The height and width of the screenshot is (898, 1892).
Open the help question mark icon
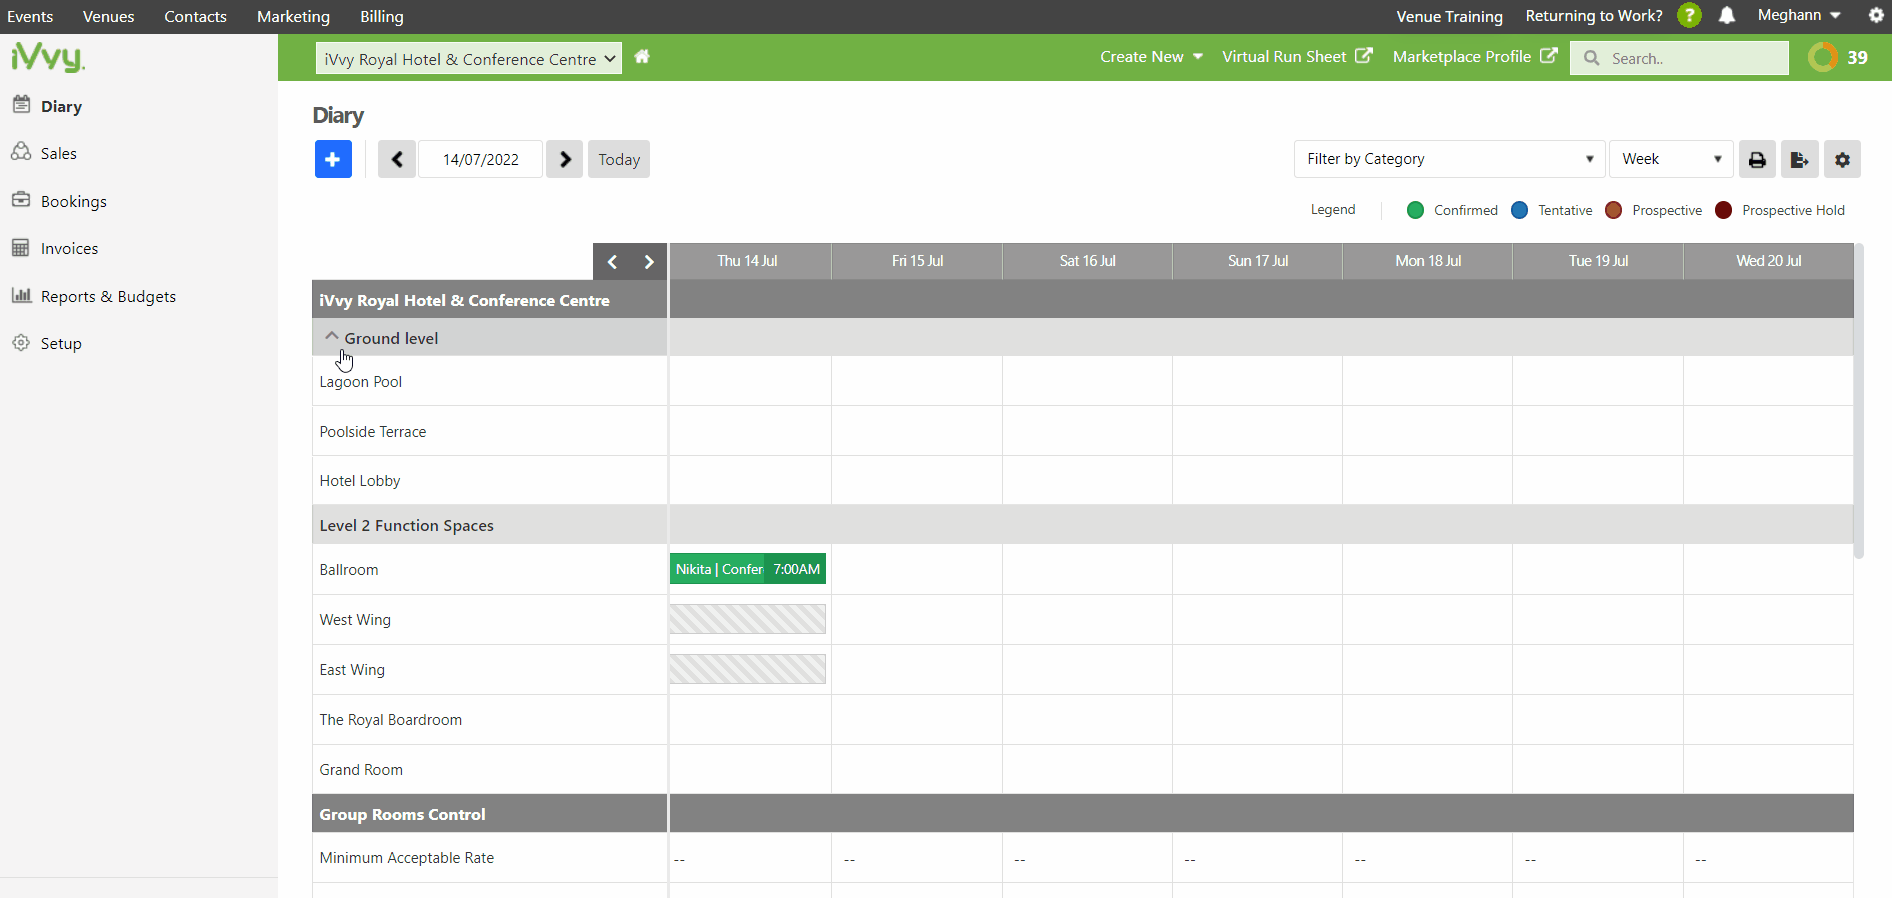1689,16
